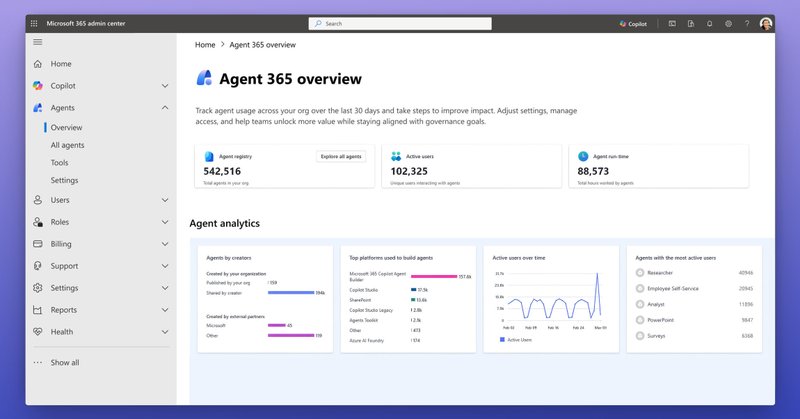Click the Agent registry card icon
Viewport: 800px width, 419px height.
click(x=209, y=157)
